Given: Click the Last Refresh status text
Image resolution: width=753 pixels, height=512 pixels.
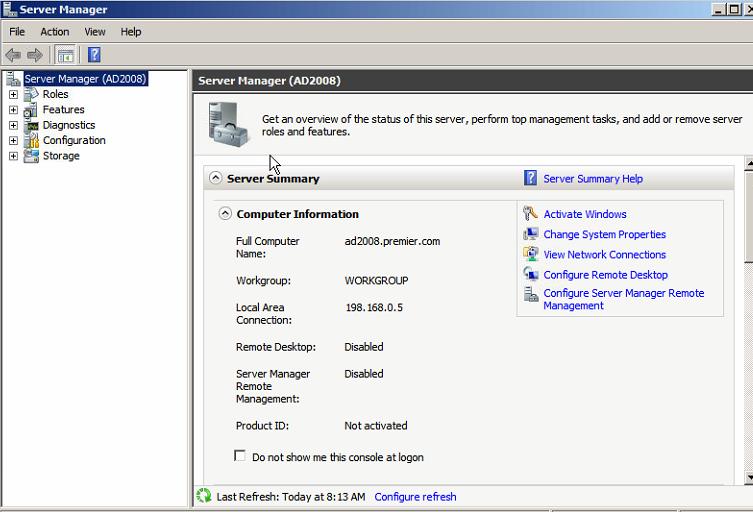Looking at the screenshot, I should (291, 497).
